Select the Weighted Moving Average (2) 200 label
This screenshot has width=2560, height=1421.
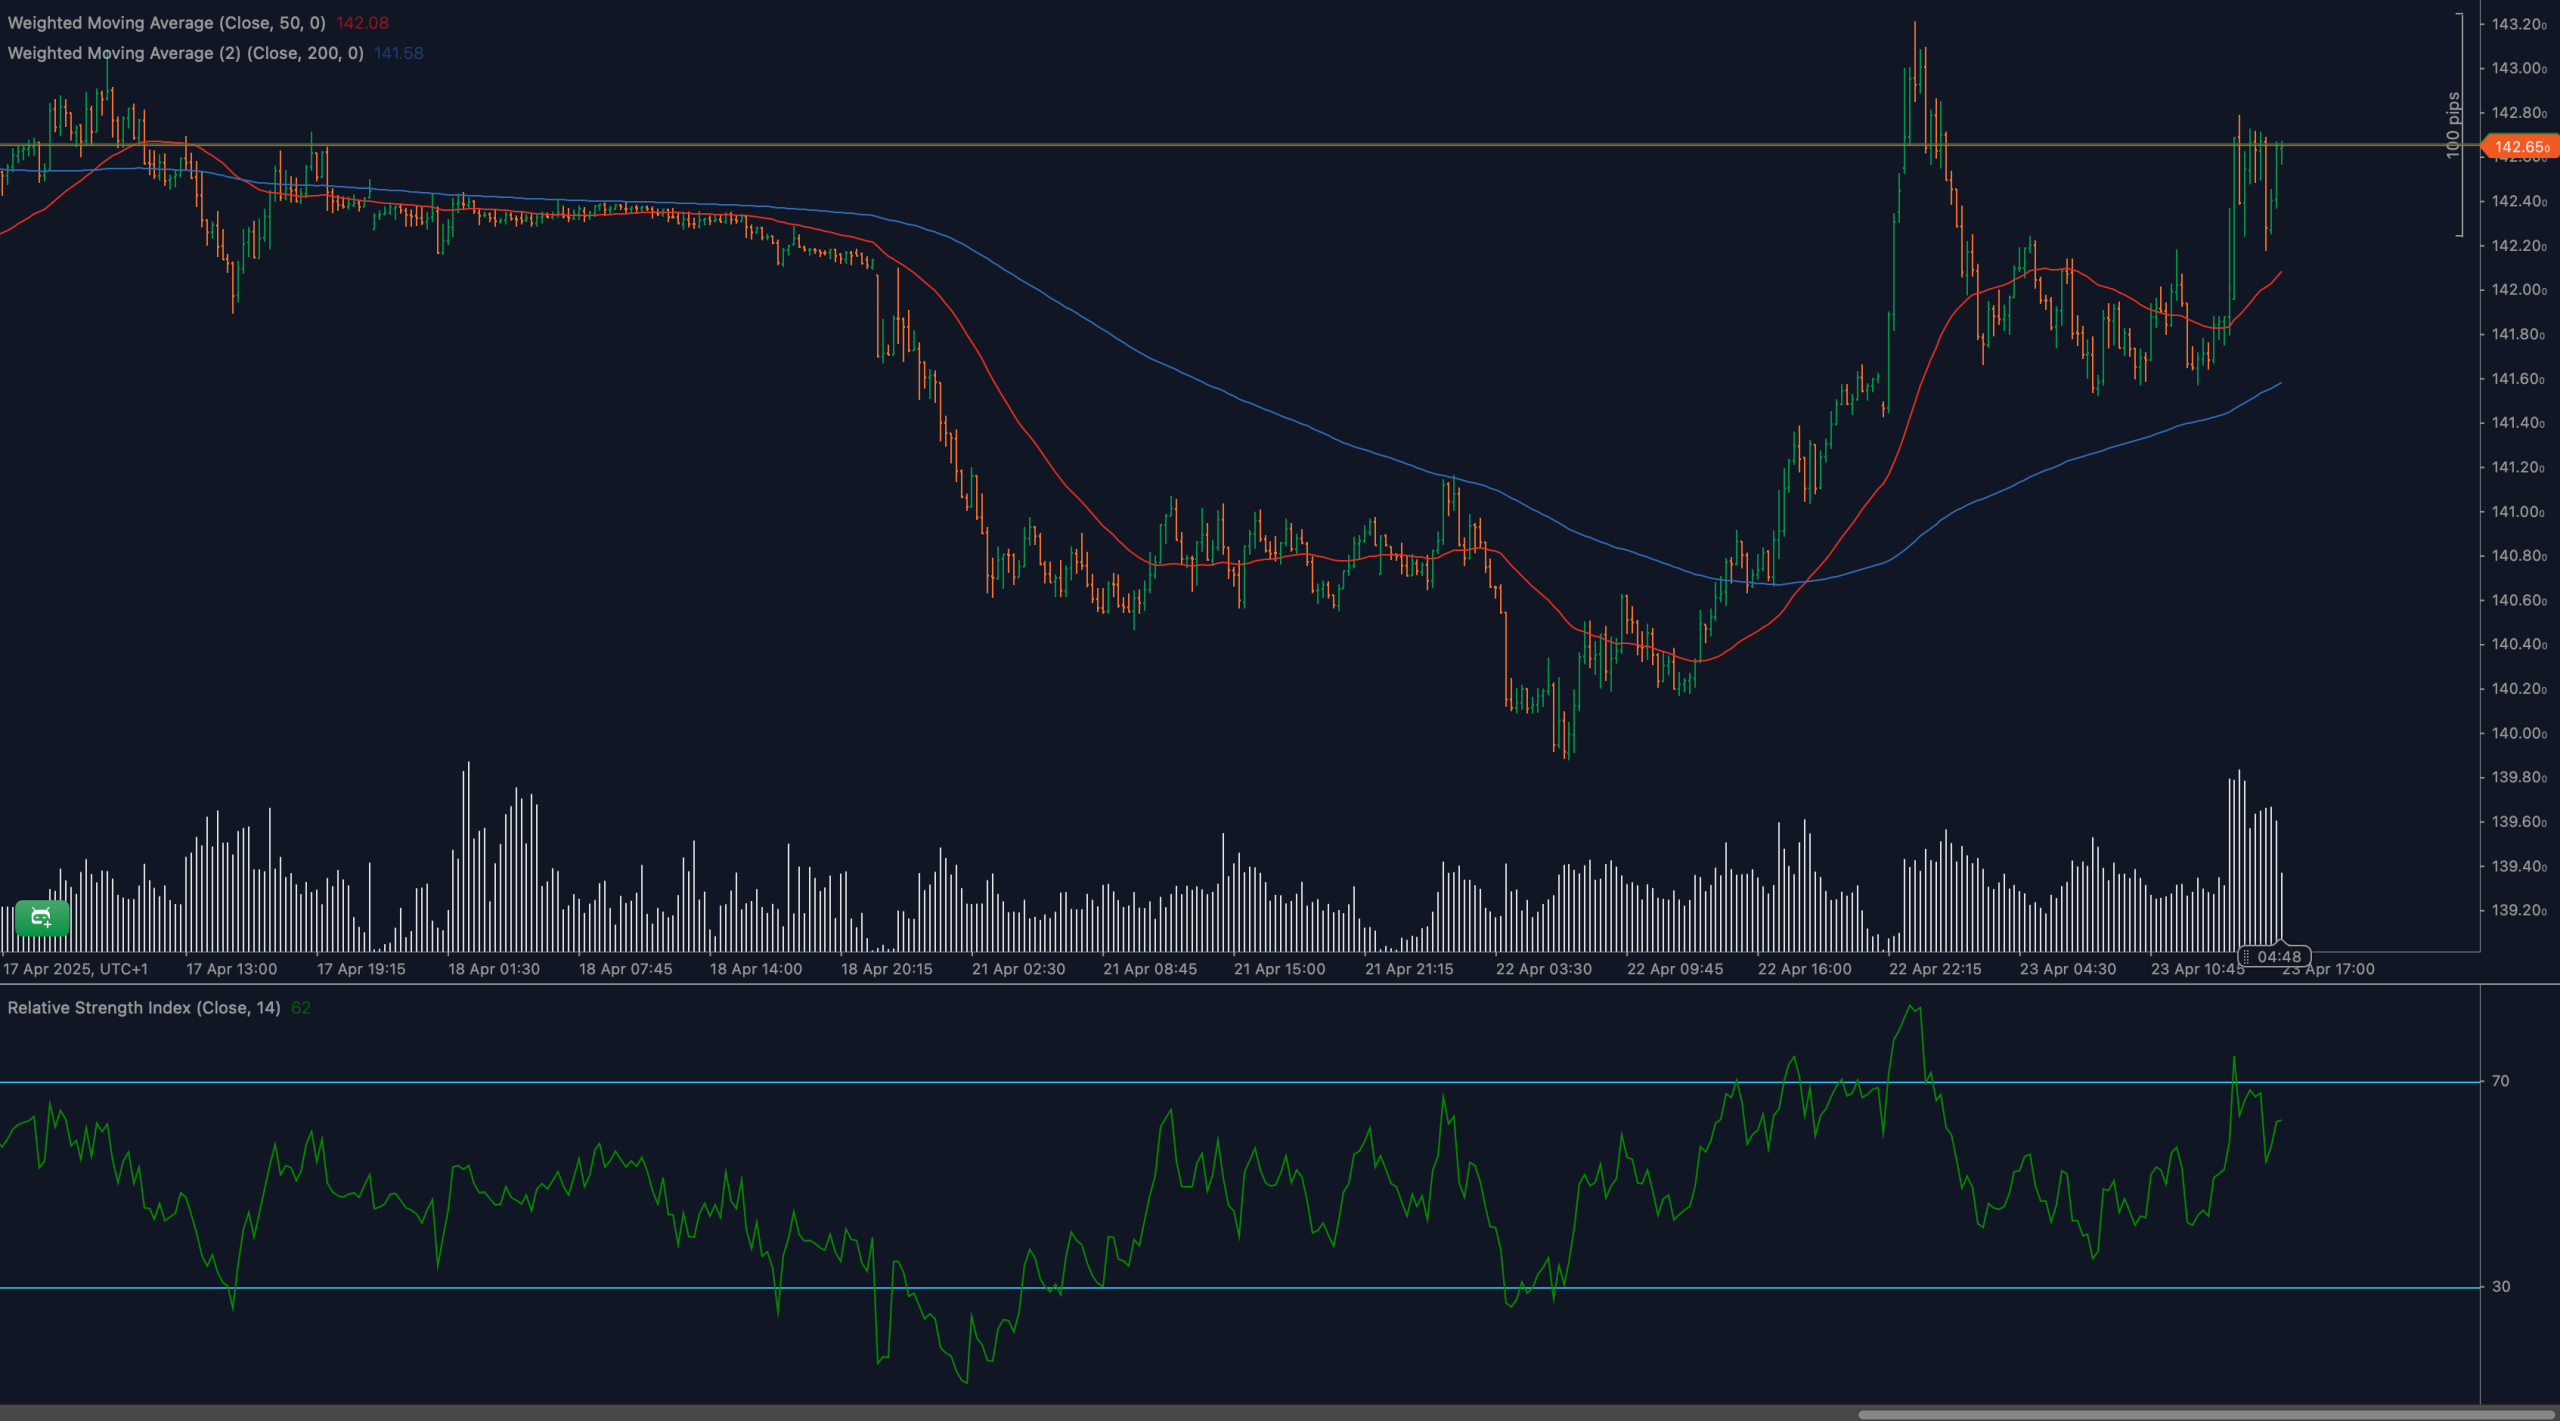pyautogui.click(x=185, y=53)
